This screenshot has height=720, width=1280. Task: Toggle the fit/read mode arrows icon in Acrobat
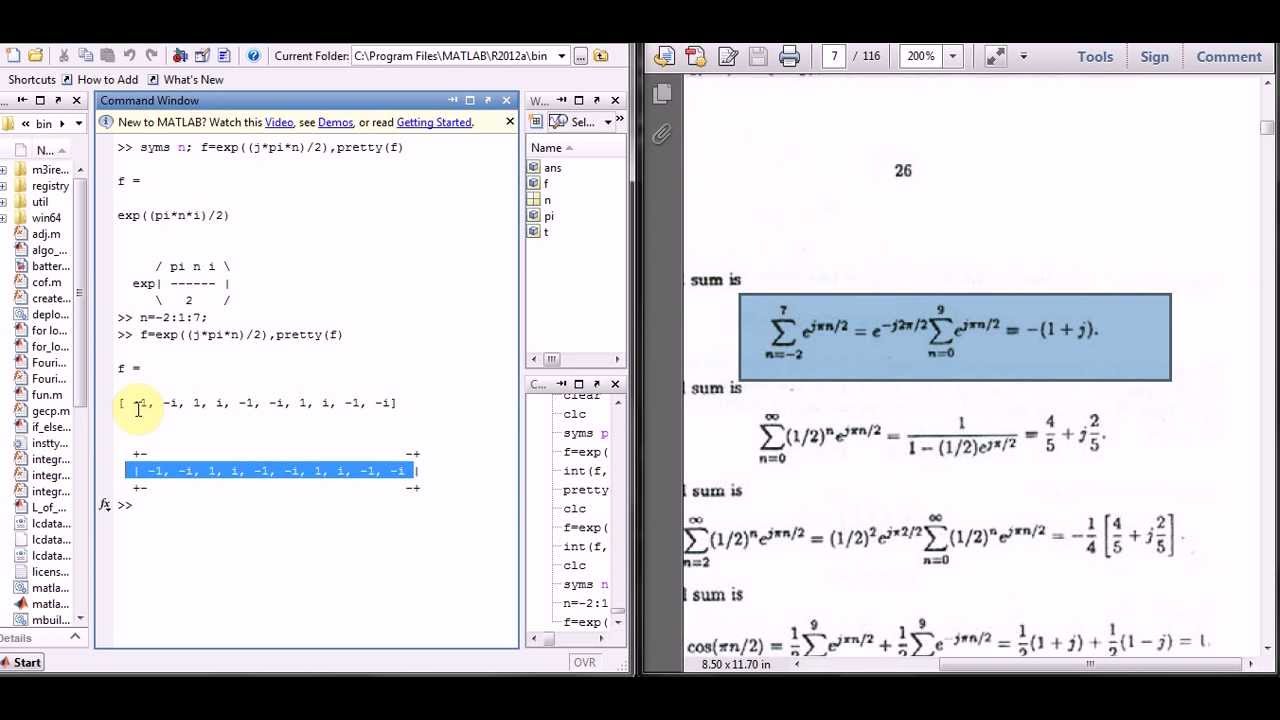pos(995,57)
